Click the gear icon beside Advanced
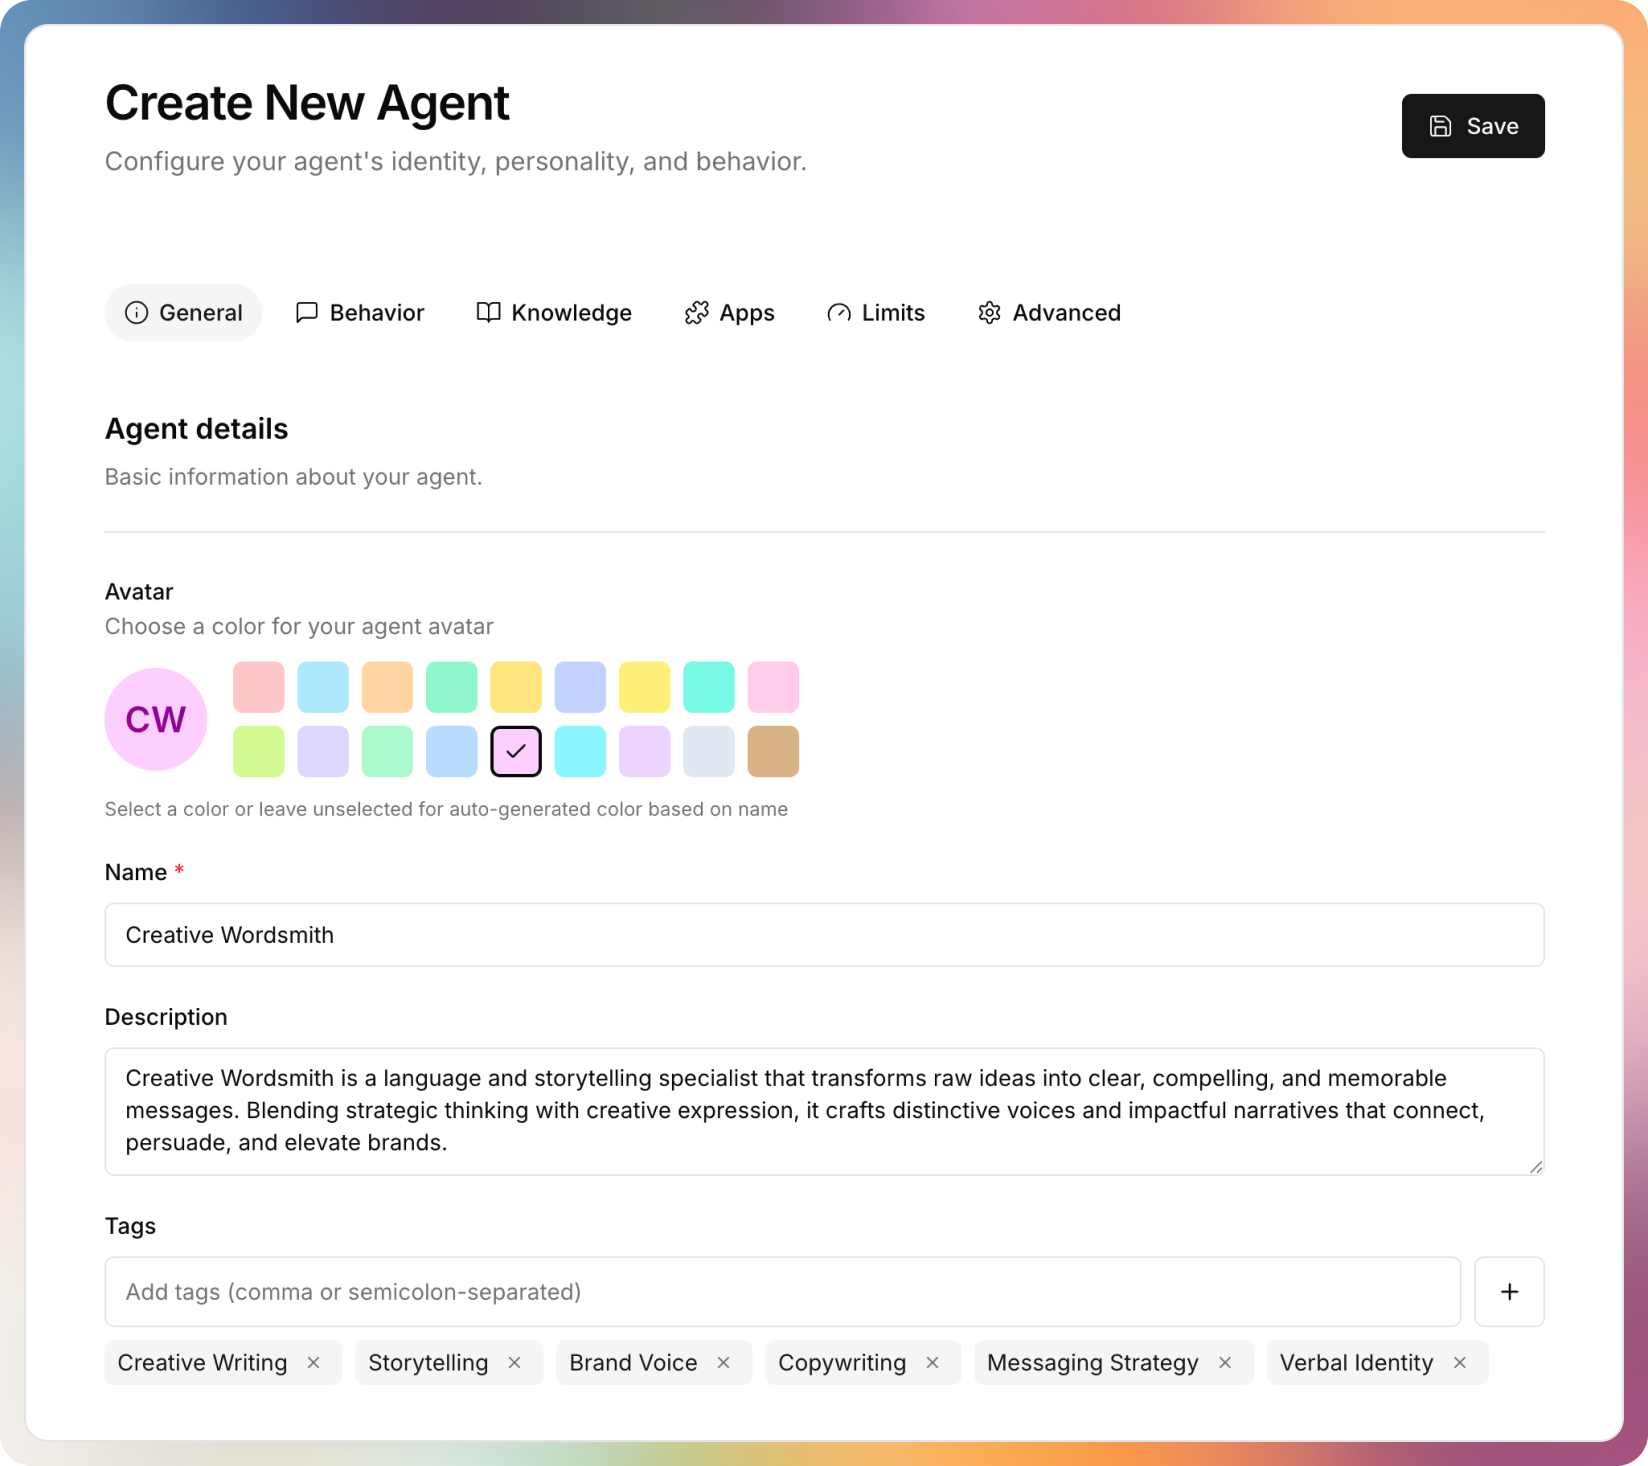1648x1466 pixels. [988, 312]
